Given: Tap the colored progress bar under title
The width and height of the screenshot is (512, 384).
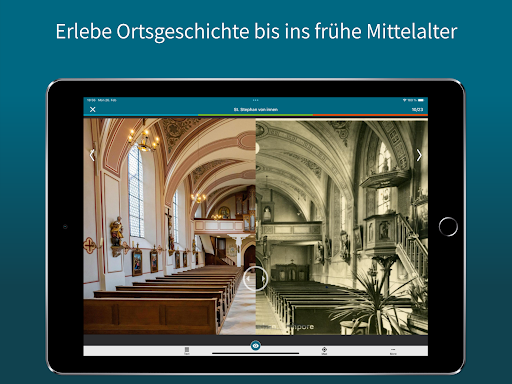Looking at the screenshot, I should [256, 115].
